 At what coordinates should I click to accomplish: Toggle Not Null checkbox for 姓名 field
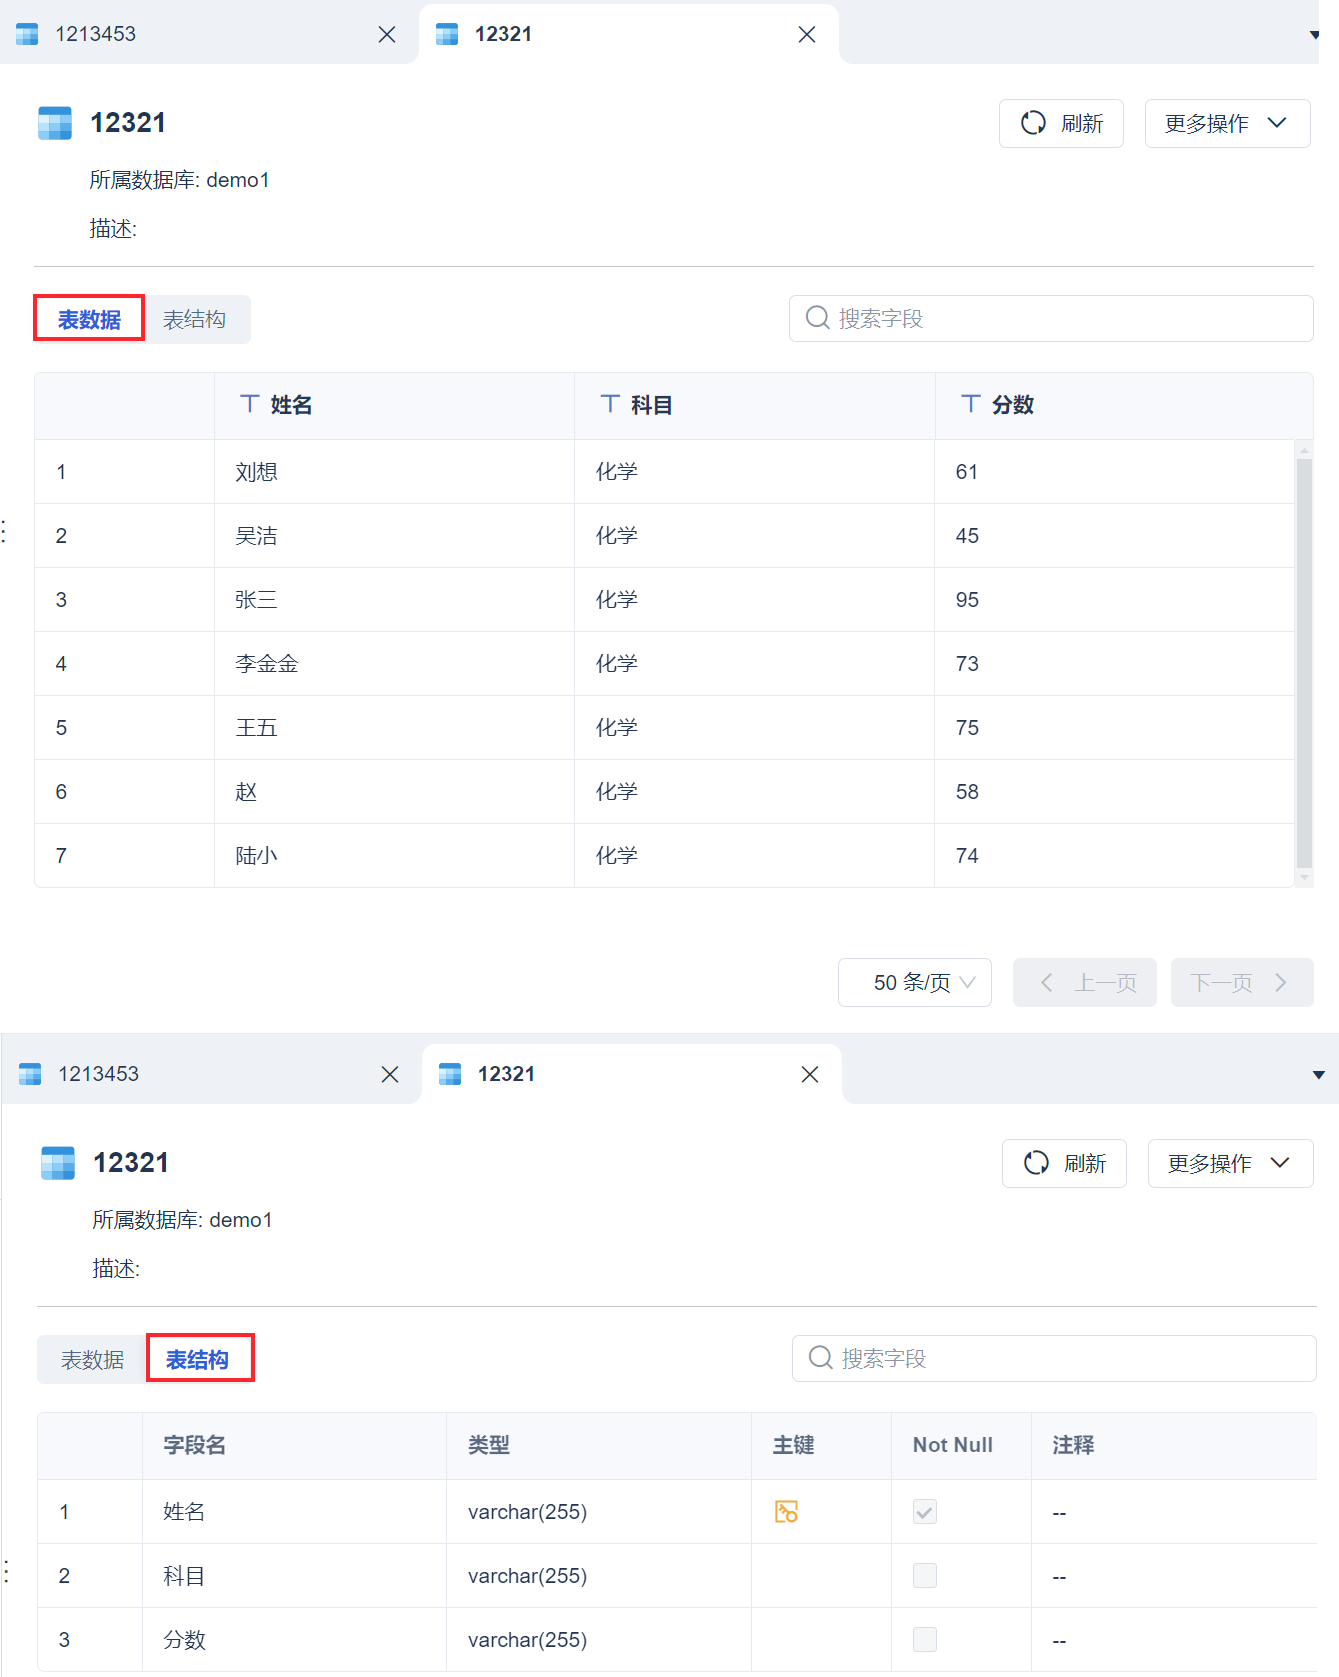coord(925,1511)
